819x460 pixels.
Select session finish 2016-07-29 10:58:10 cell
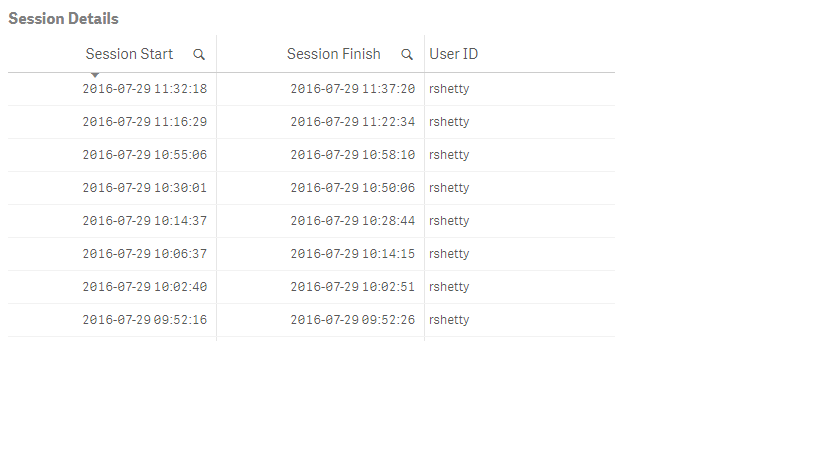(352, 155)
